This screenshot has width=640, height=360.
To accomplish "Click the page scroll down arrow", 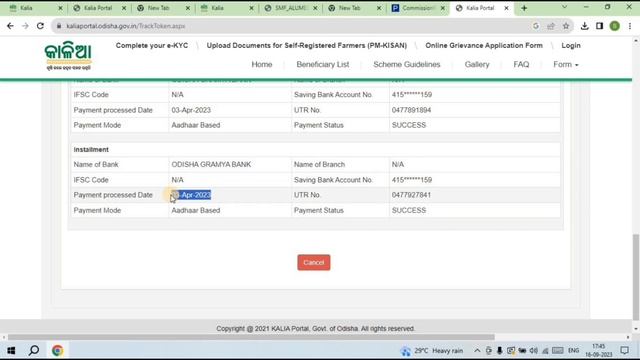I will [x=636, y=329].
